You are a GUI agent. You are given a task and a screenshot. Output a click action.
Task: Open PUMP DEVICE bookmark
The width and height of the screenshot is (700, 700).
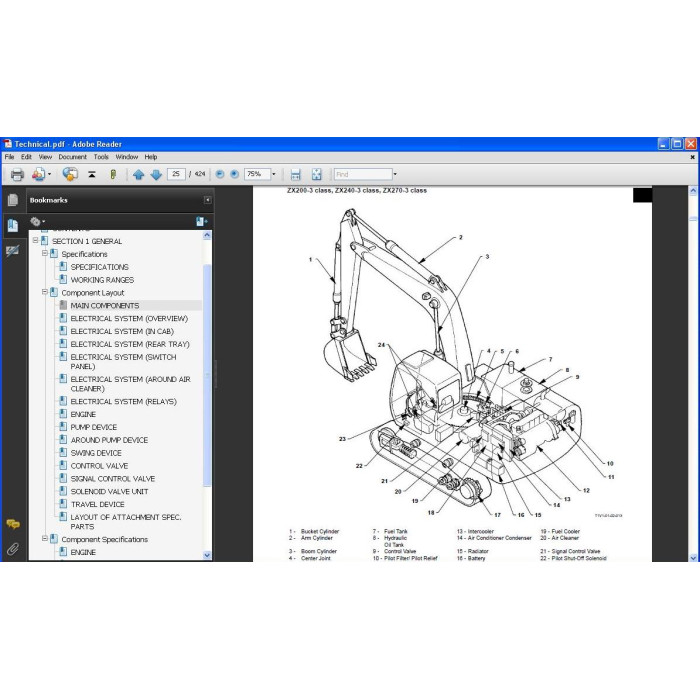coord(94,427)
